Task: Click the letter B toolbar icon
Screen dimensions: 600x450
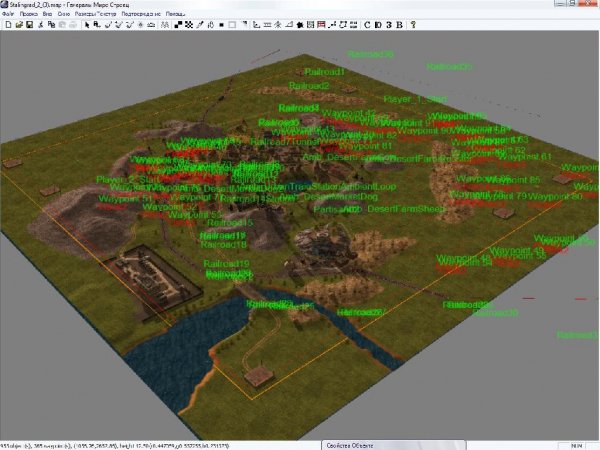Action: (x=399, y=25)
